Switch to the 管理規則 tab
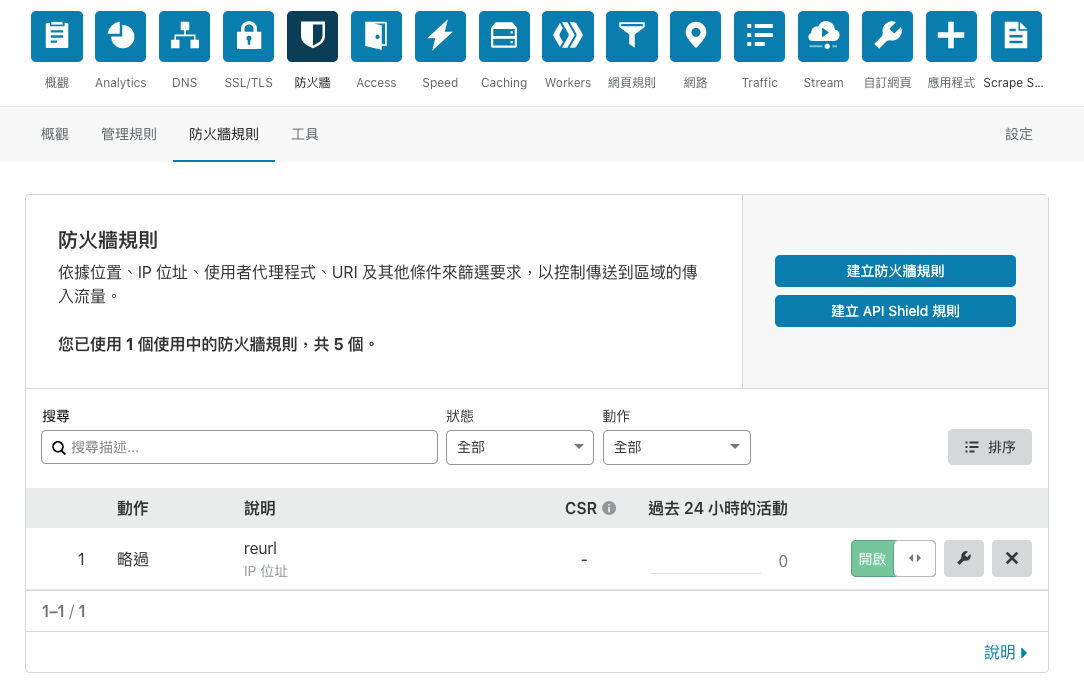 click(129, 134)
